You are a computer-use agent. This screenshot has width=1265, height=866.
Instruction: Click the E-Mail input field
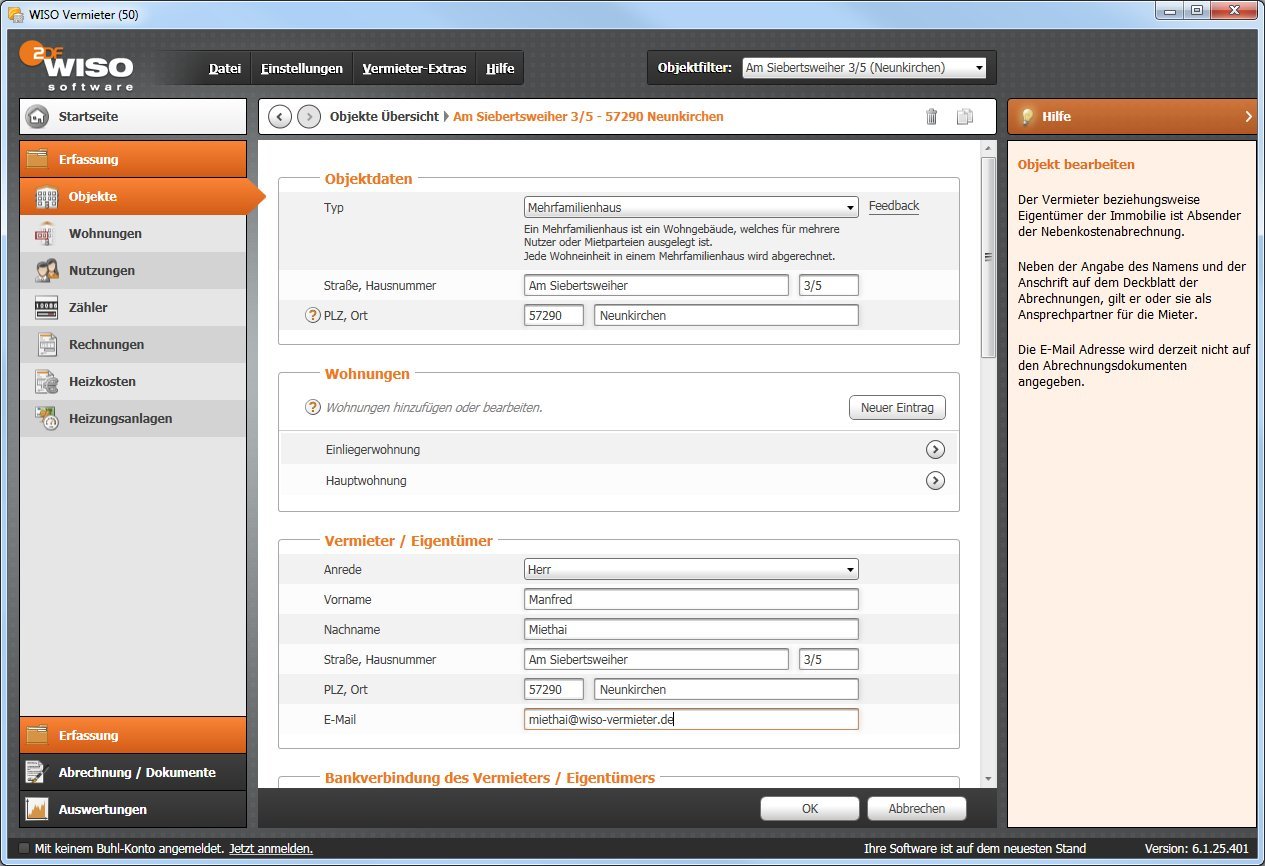coord(691,719)
